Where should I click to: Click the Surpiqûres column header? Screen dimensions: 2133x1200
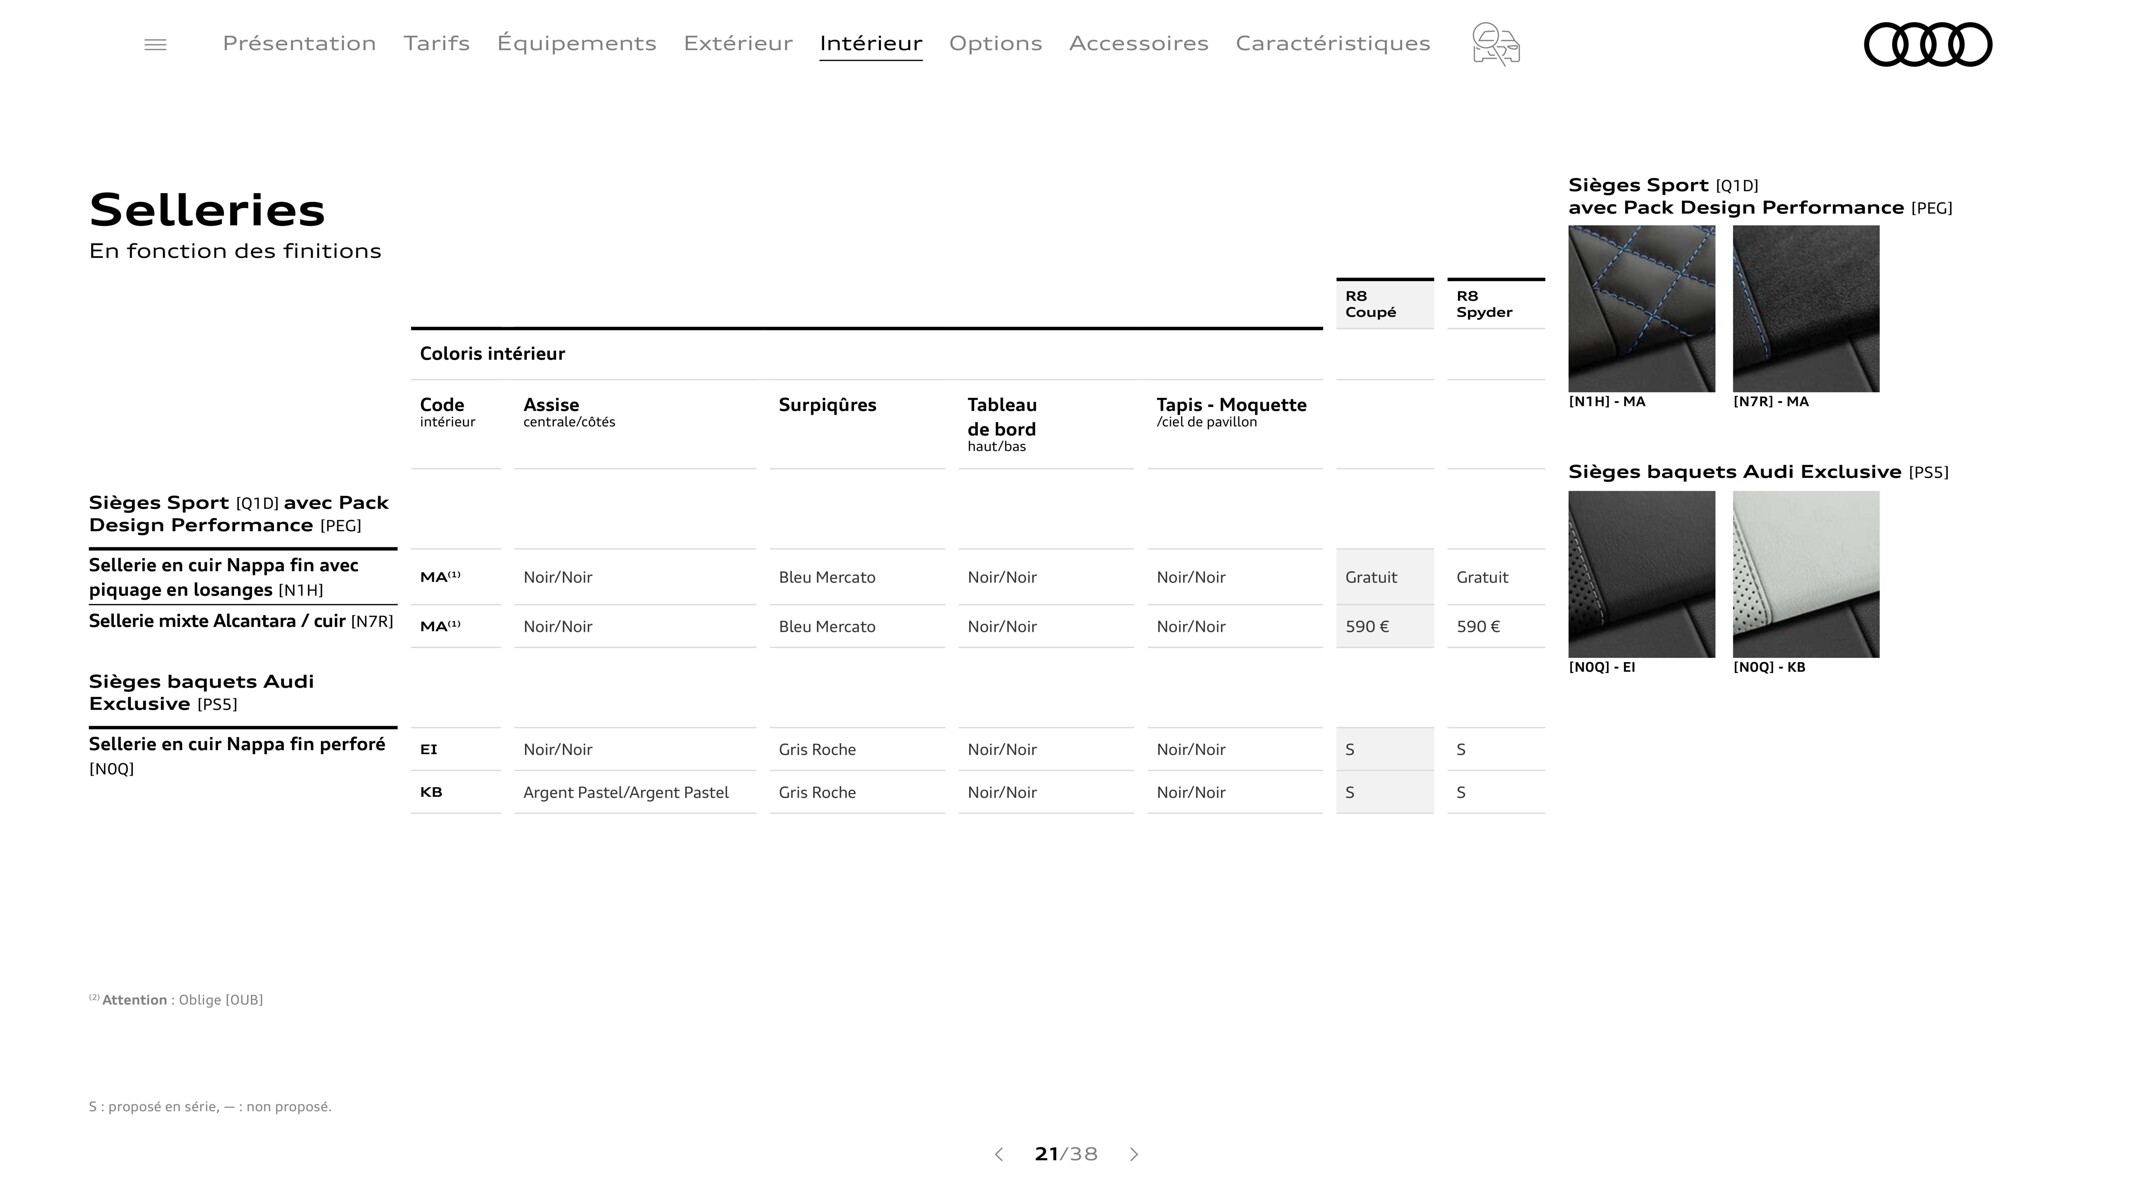click(x=827, y=405)
